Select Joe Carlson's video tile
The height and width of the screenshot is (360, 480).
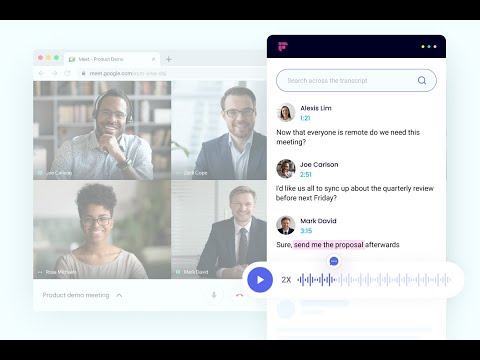102,130
